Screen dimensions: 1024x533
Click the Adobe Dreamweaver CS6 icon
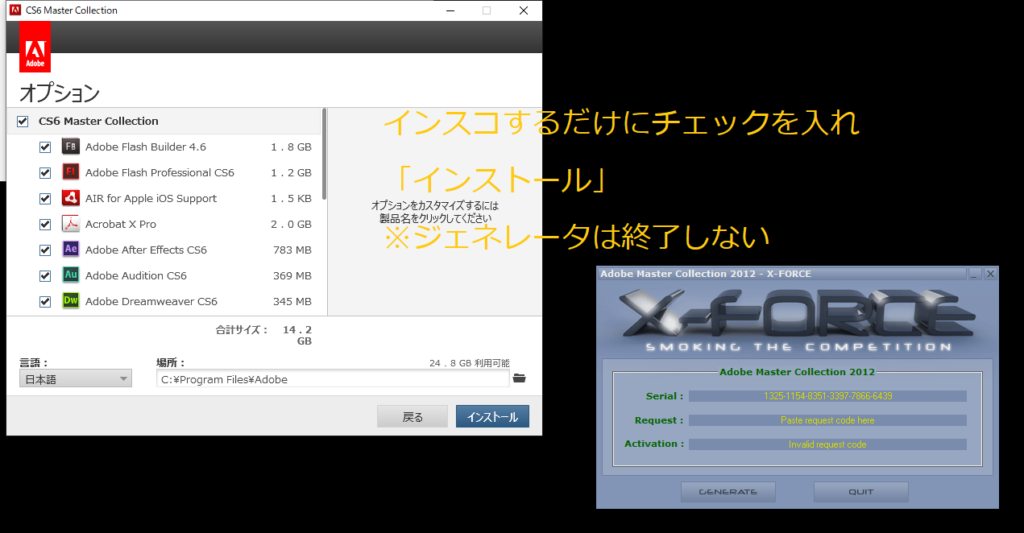pyautogui.click(x=71, y=300)
